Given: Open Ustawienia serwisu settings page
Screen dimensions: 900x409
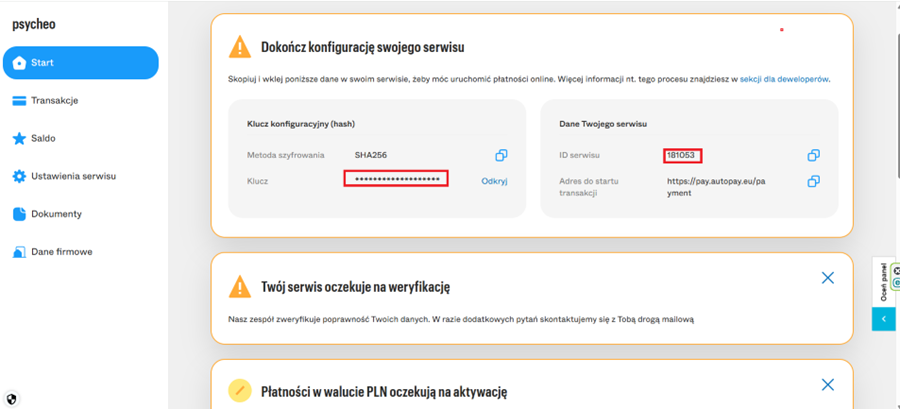Looking at the screenshot, I should click(x=73, y=176).
